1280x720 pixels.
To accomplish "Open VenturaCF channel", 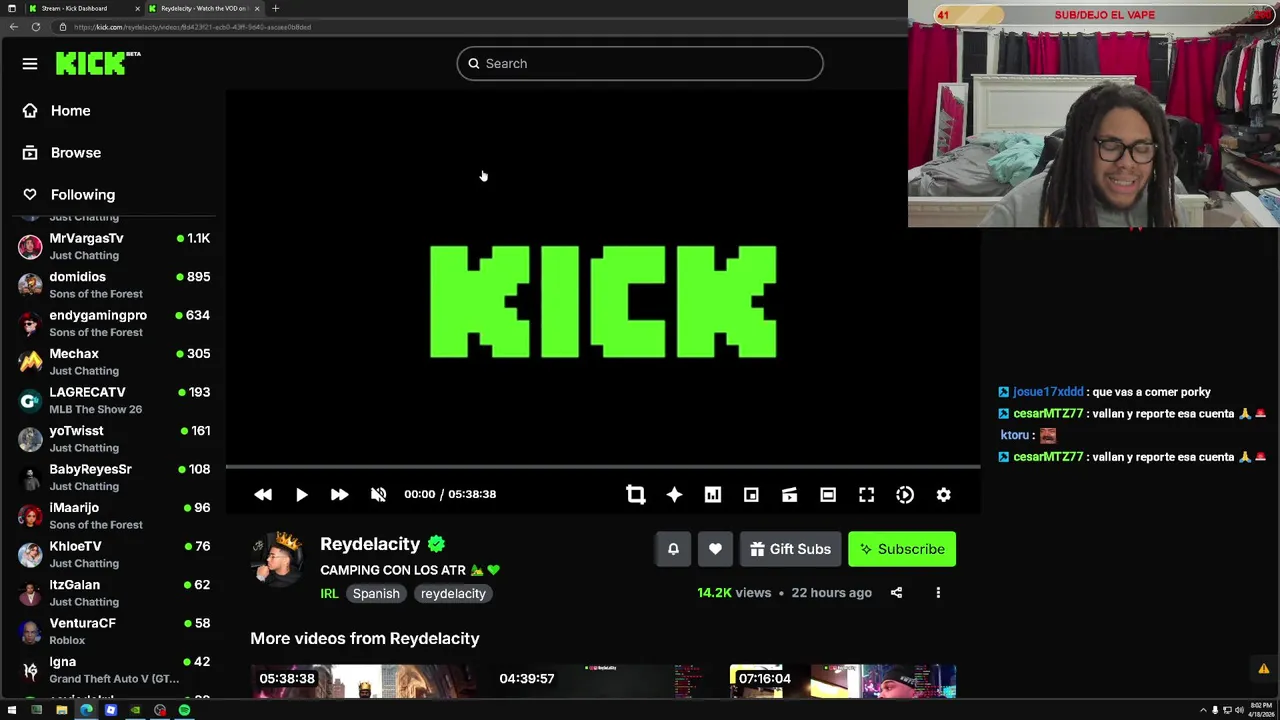I will [x=112, y=631].
